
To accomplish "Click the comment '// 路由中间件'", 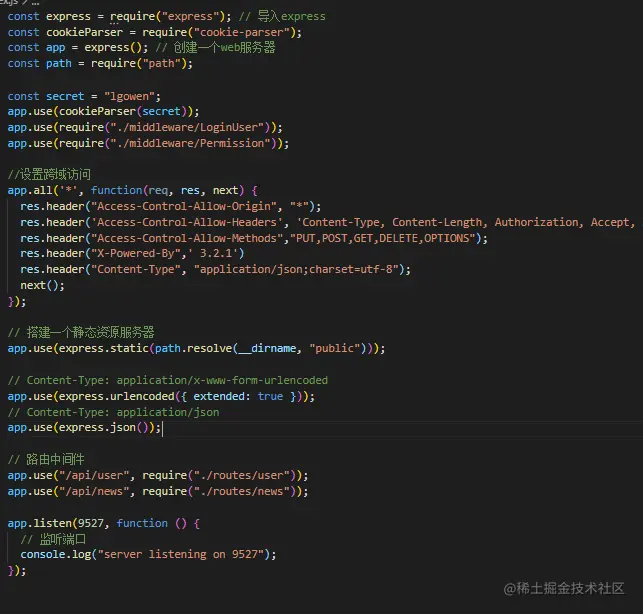I will [46, 459].
